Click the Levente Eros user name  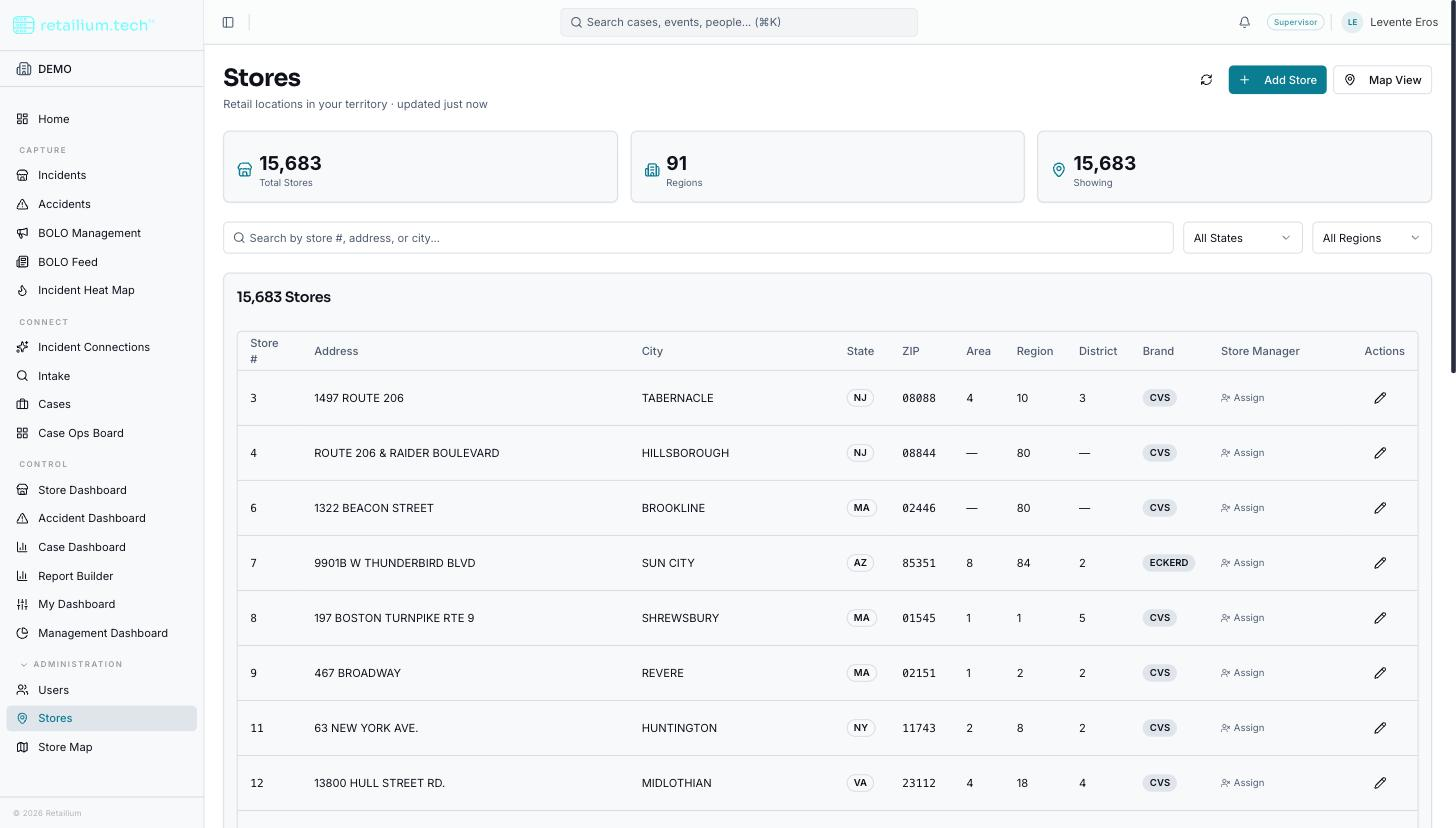coord(1404,22)
